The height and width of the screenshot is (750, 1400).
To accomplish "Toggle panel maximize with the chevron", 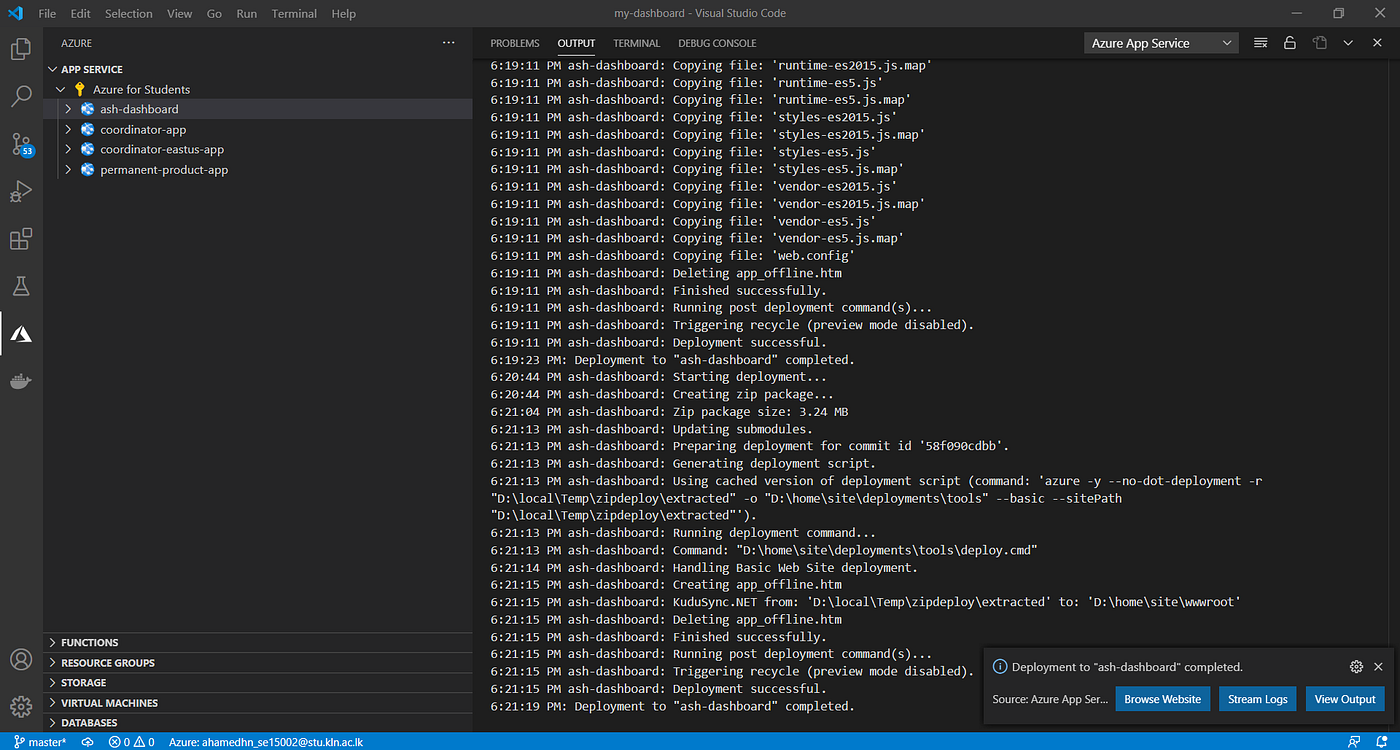I will (1347, 42).
